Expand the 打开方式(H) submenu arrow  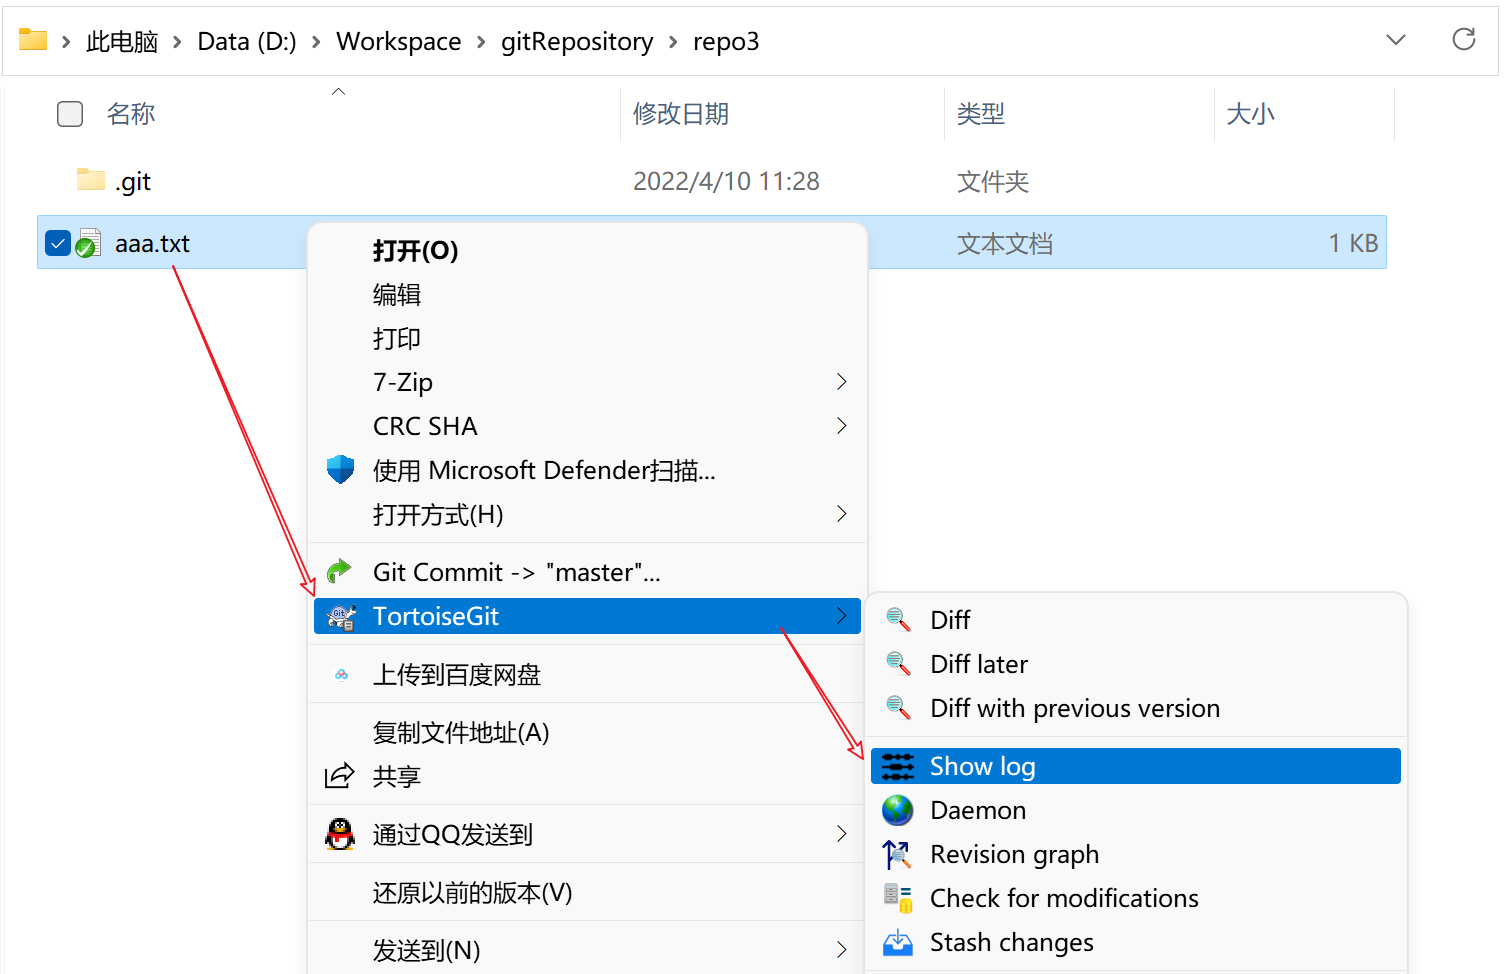click(841, 514)
